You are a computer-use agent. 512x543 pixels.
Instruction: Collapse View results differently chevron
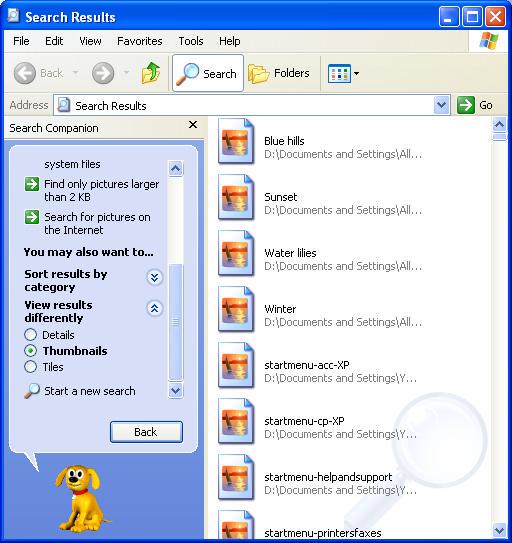tap(155, 308)
